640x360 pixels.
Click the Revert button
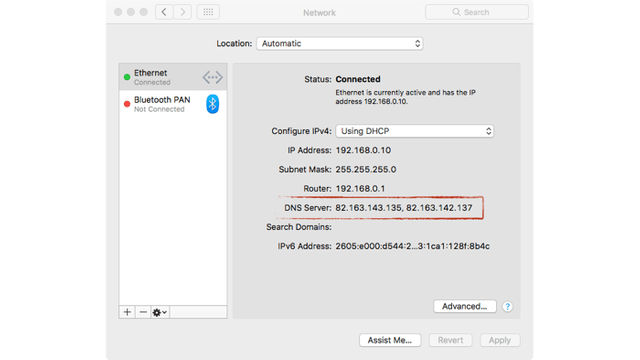(451, 340)
